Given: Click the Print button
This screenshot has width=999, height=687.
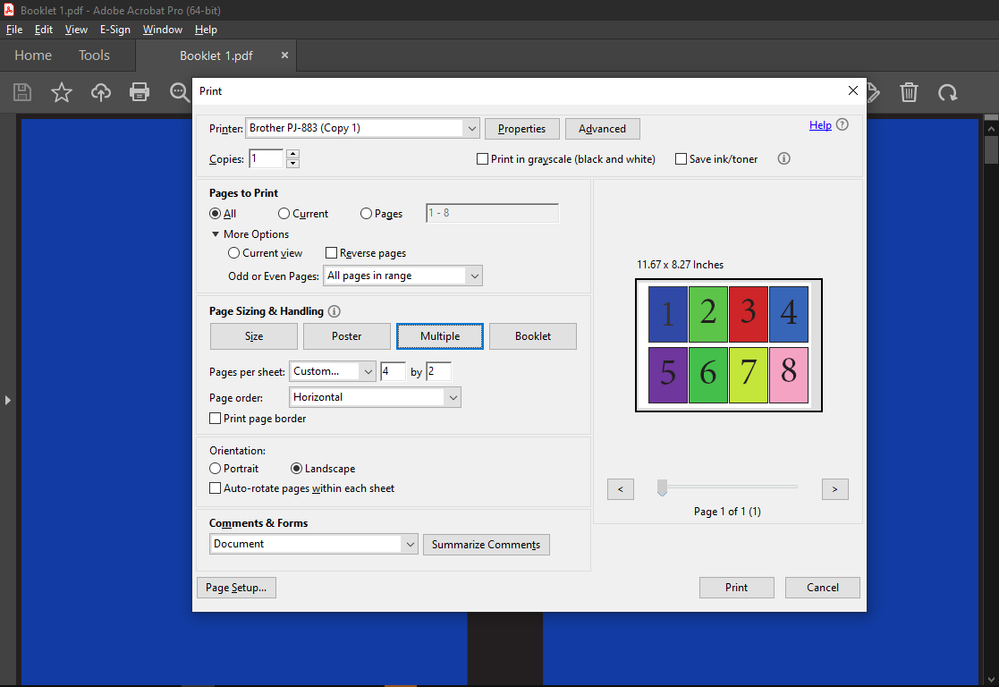Looking at the screenshot, I should (x=737, y=588).
